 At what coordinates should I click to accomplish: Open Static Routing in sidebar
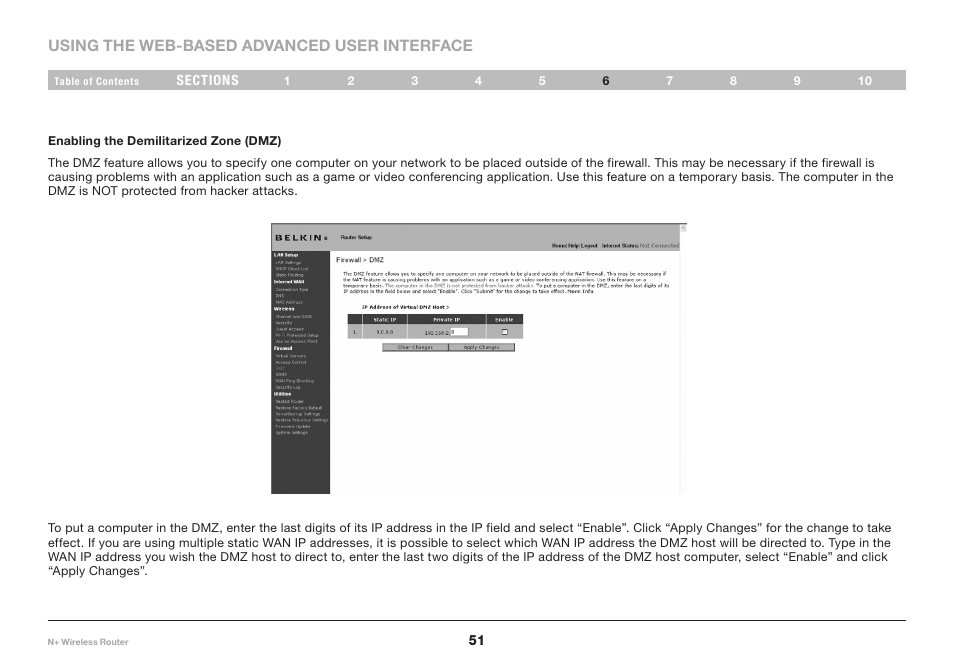click(289, 275)
